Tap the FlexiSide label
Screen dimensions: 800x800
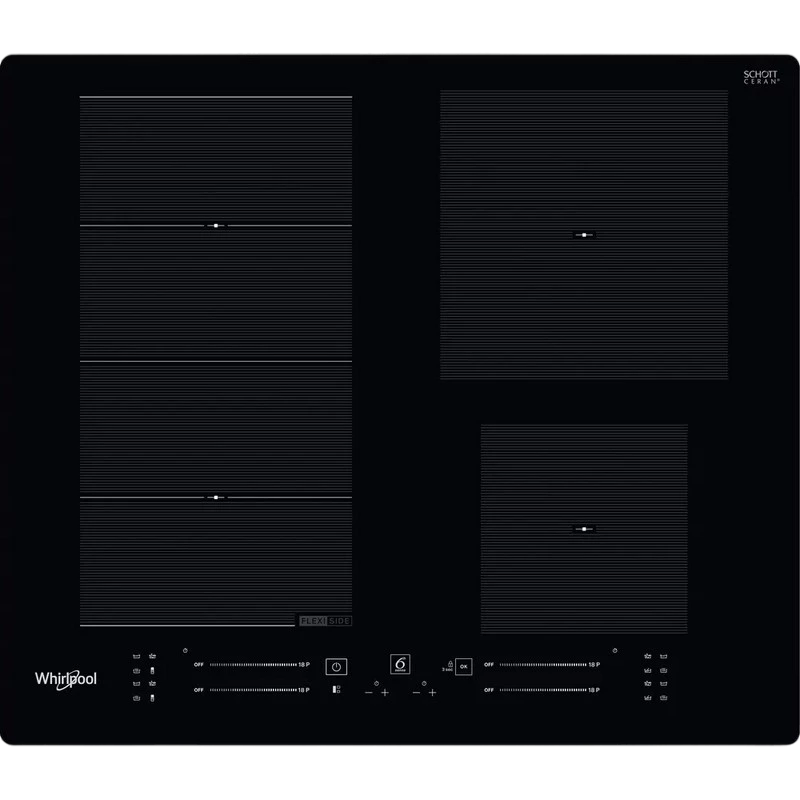(325, 621)
